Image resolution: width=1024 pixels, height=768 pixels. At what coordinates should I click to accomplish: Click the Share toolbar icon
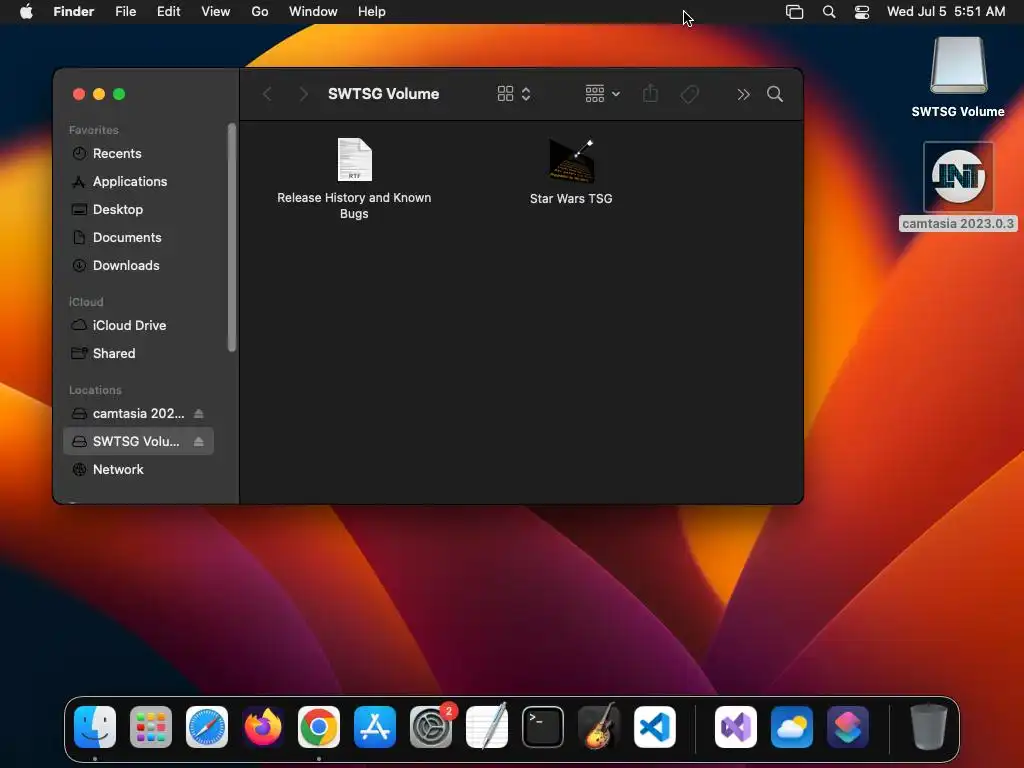[650, 94]
